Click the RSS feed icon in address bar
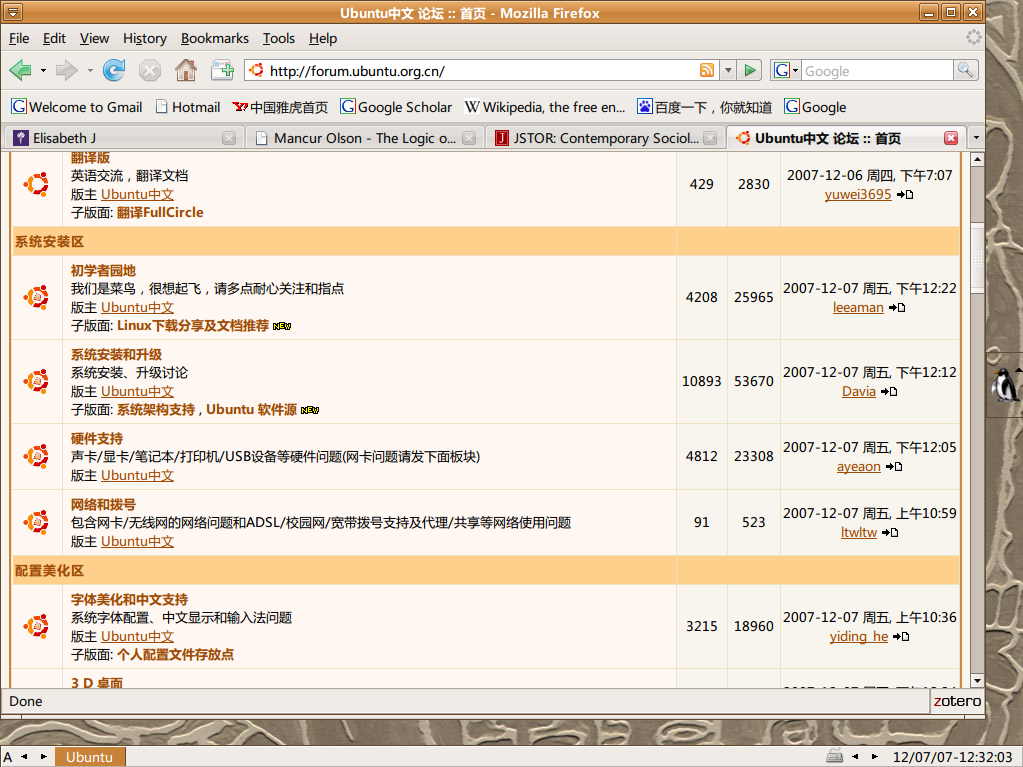This screenshot has width=1023, height=767. (x=707, y=70)
